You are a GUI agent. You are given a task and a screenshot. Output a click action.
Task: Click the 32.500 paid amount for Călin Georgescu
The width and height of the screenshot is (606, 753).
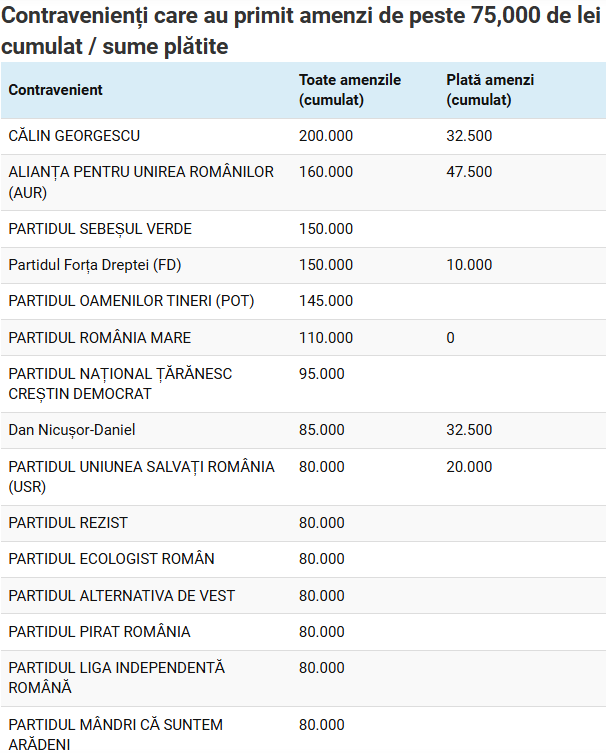coord(469,136)
